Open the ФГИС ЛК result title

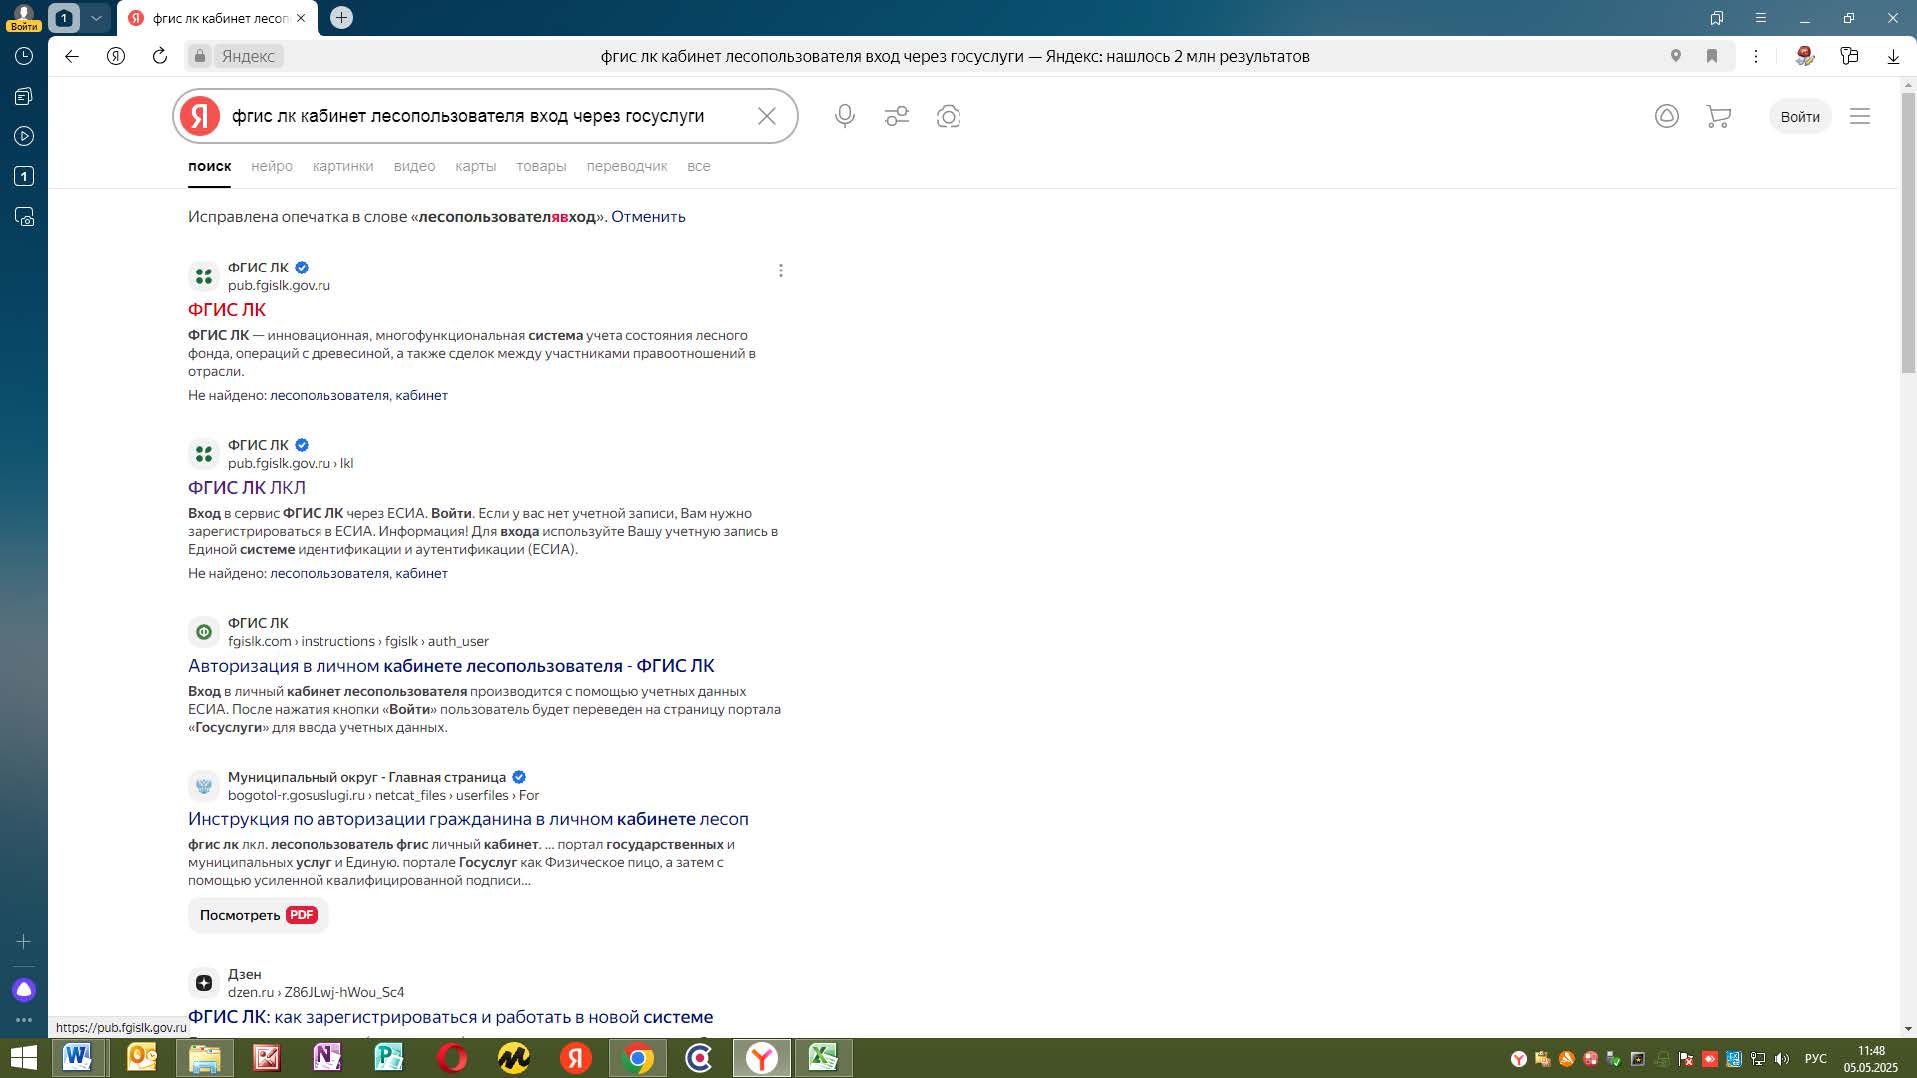pos(227,310)
